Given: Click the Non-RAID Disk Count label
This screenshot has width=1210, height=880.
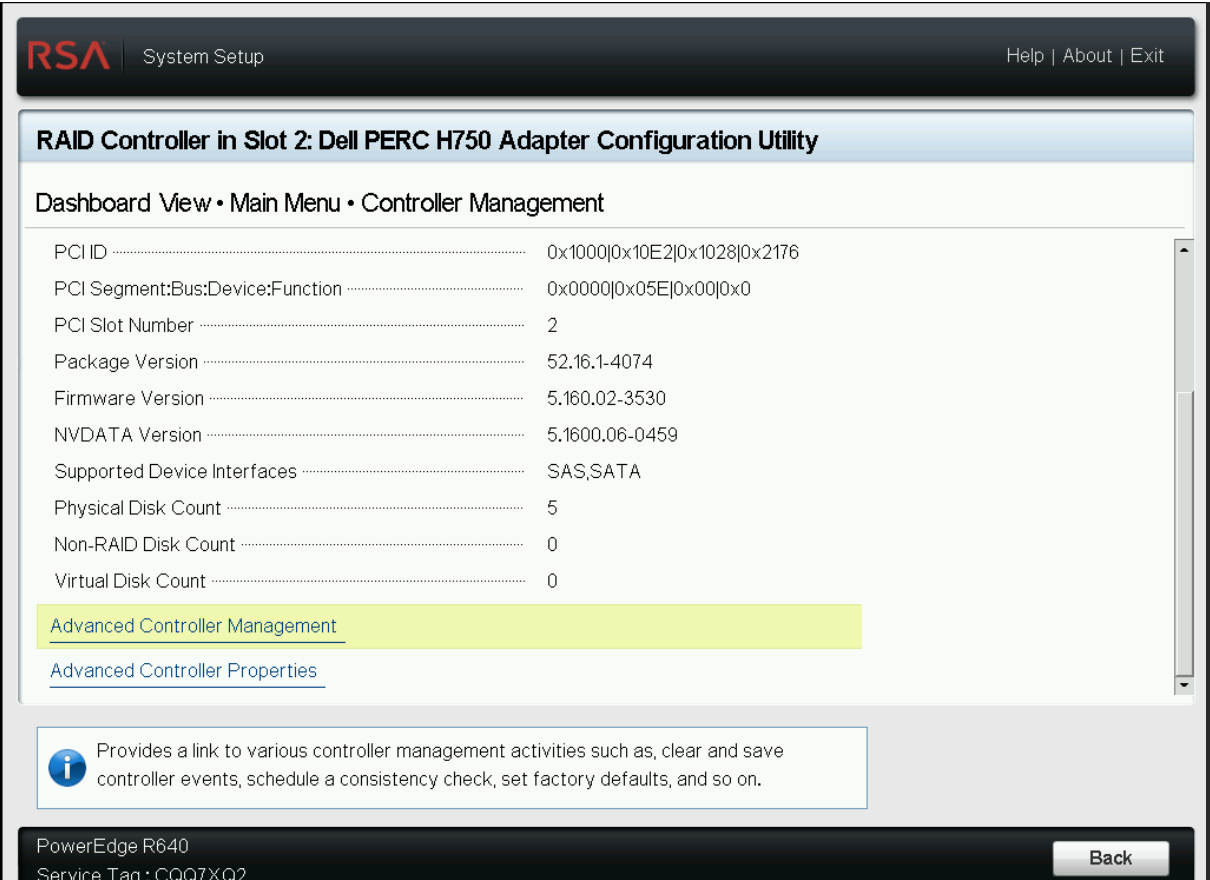Looking at the screenshot, I should 145,544.
